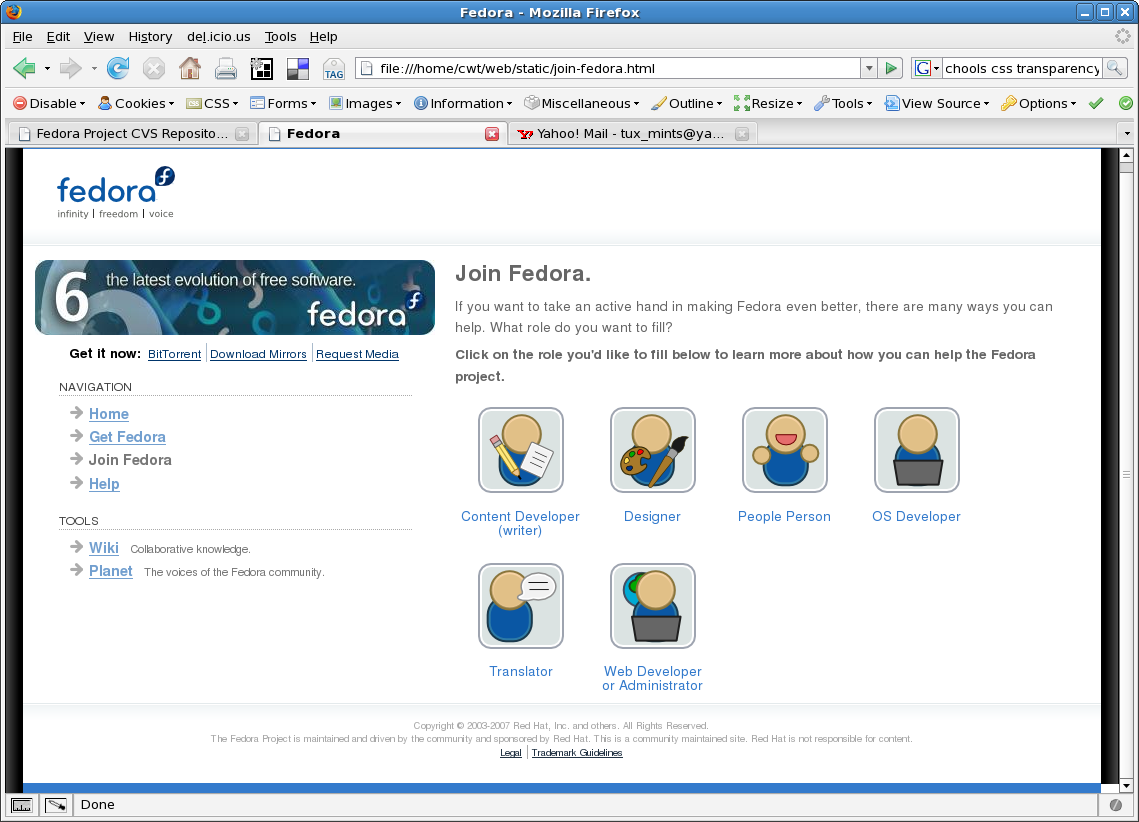1139x822 pixels.
Task: Click the BitTorrent download link
Action: 174,354
